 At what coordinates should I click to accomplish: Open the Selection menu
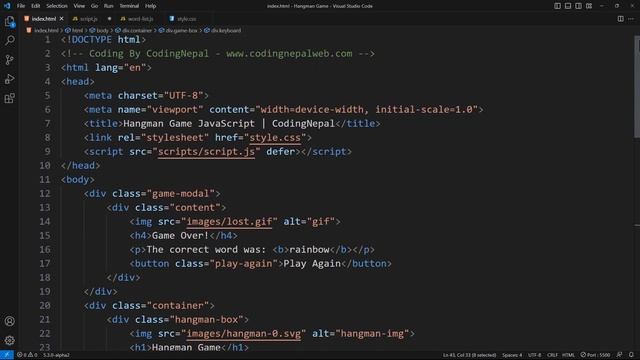pyautogui.click(x=57, y=6)
